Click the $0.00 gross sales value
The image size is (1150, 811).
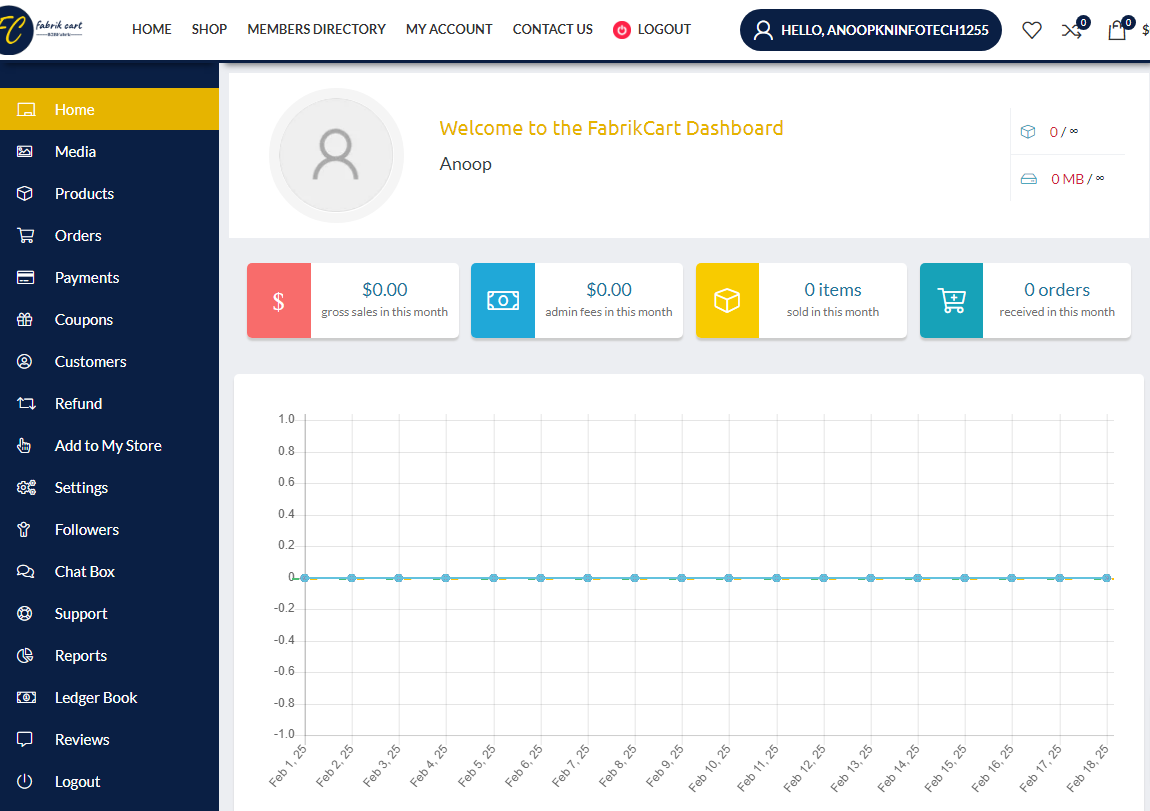click(384, 290)
